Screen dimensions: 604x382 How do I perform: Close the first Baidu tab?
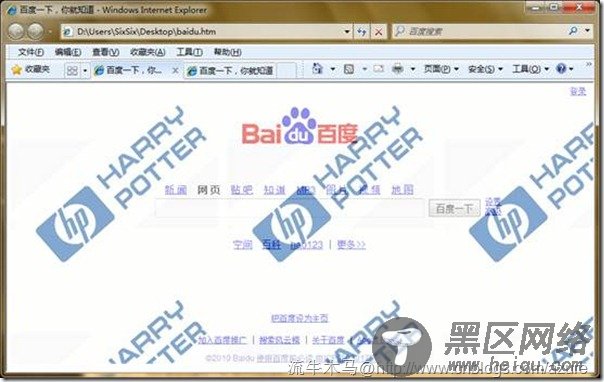175,70
